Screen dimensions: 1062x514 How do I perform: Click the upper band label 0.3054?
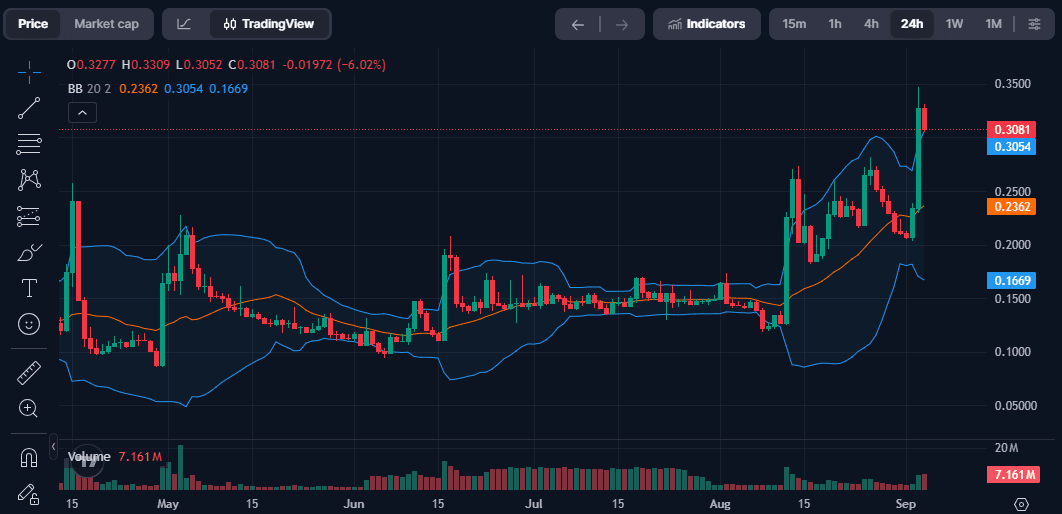tap(1011, 146)
